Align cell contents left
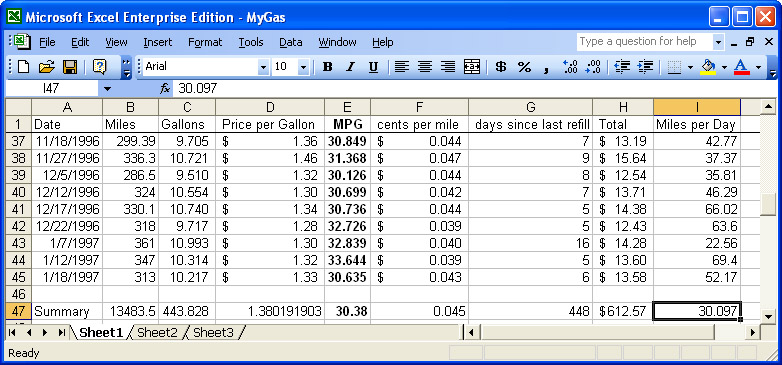782x365 pixels. (x=402, y=67)
